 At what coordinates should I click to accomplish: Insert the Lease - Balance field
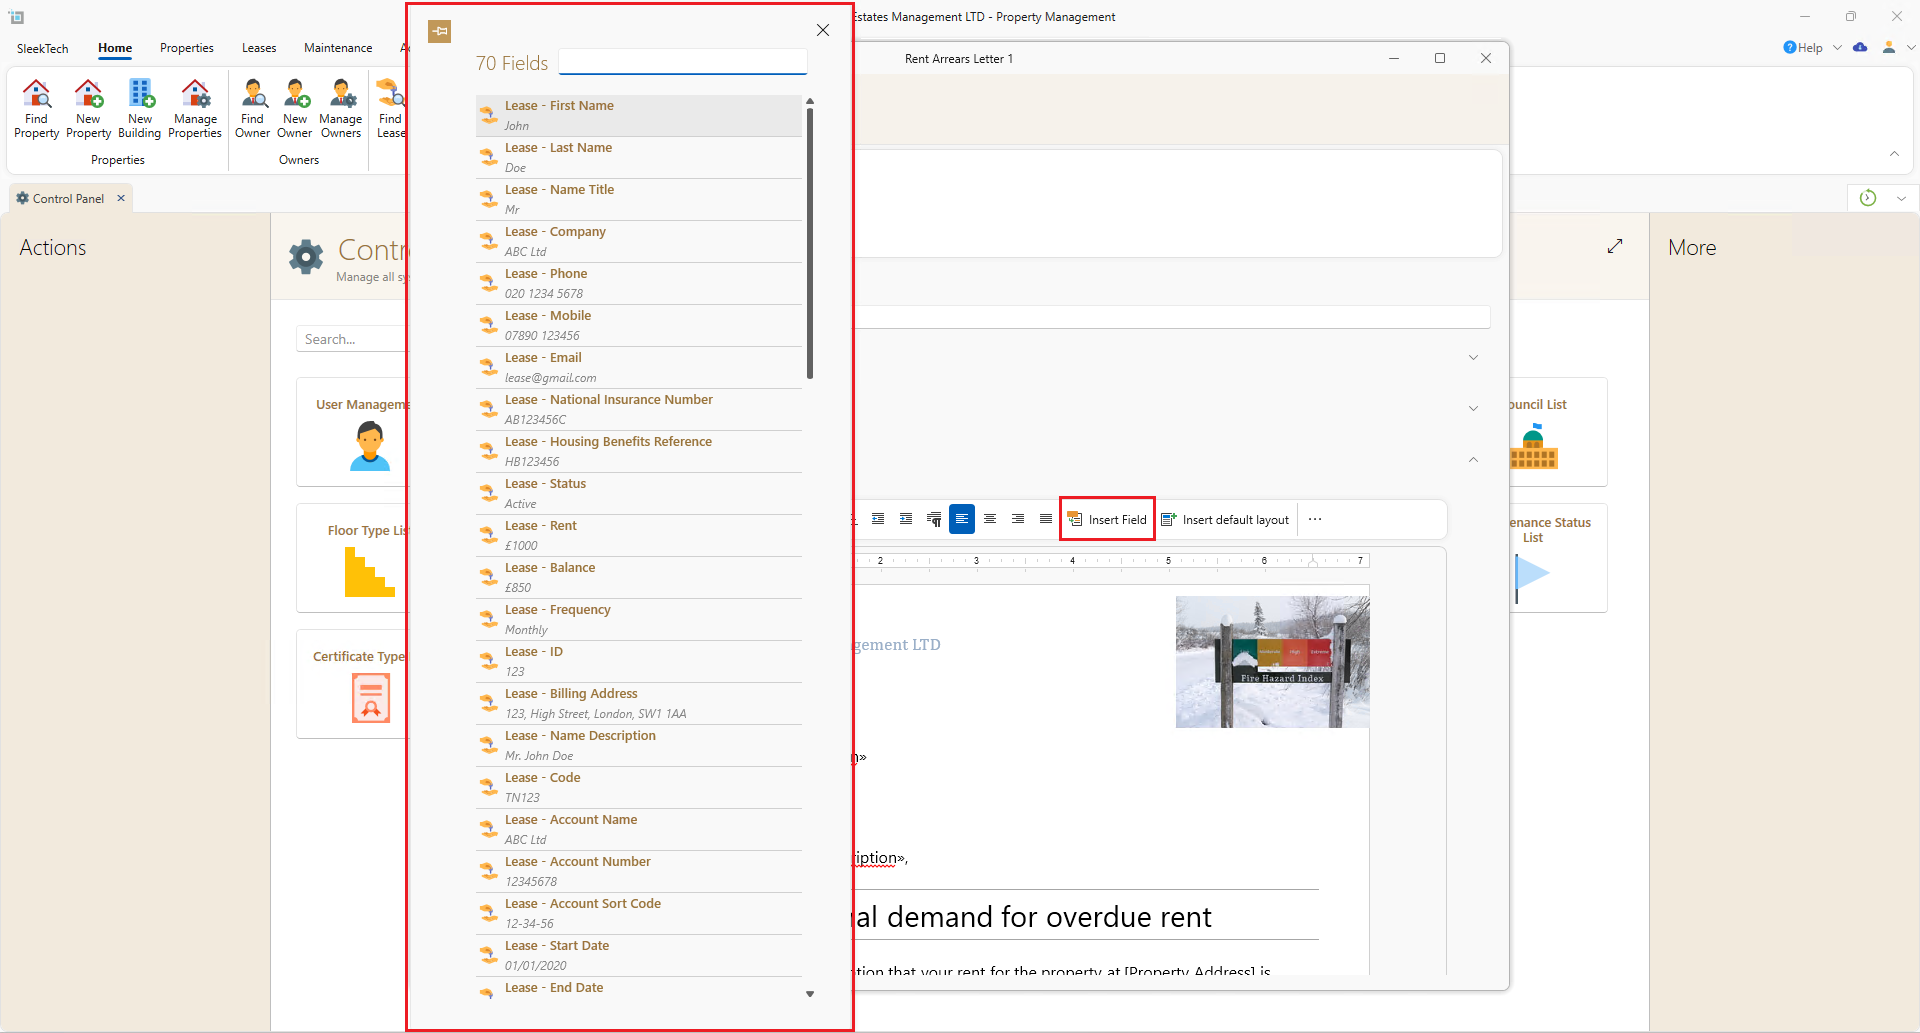[639, 577]
